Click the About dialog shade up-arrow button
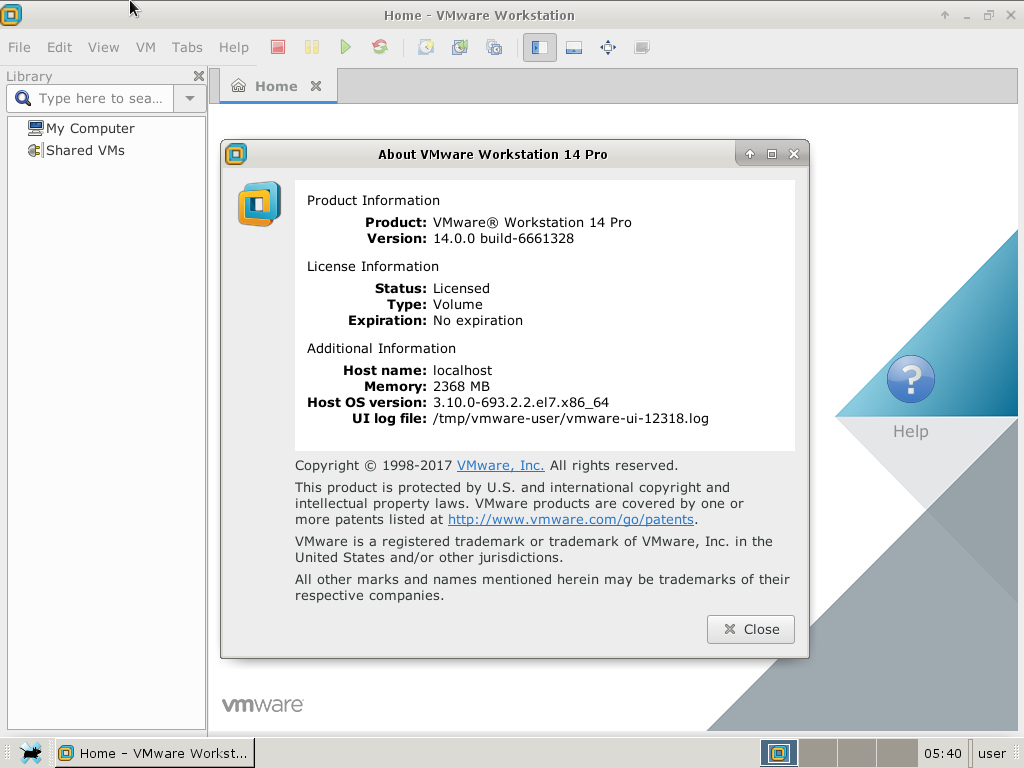This screenshot has height=768, width=1024. click(x=750, y=154)
